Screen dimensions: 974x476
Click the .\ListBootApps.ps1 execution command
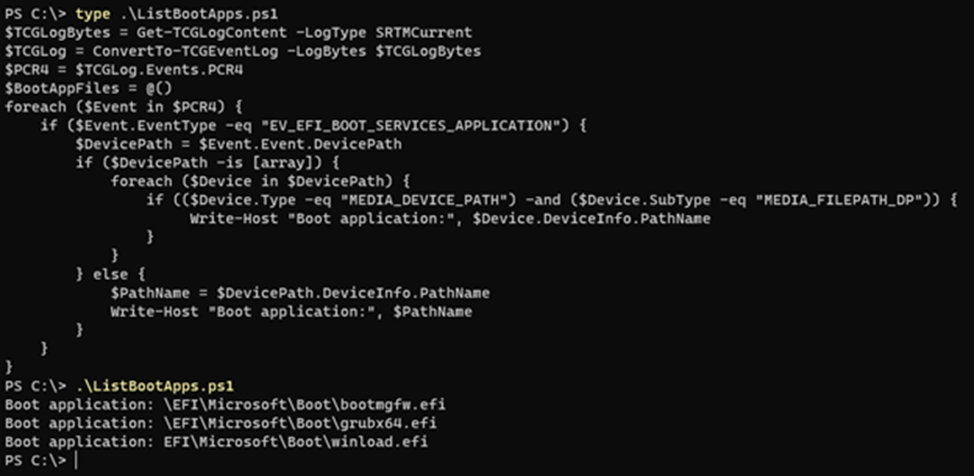pyautogui.click(x=155, y=386)
